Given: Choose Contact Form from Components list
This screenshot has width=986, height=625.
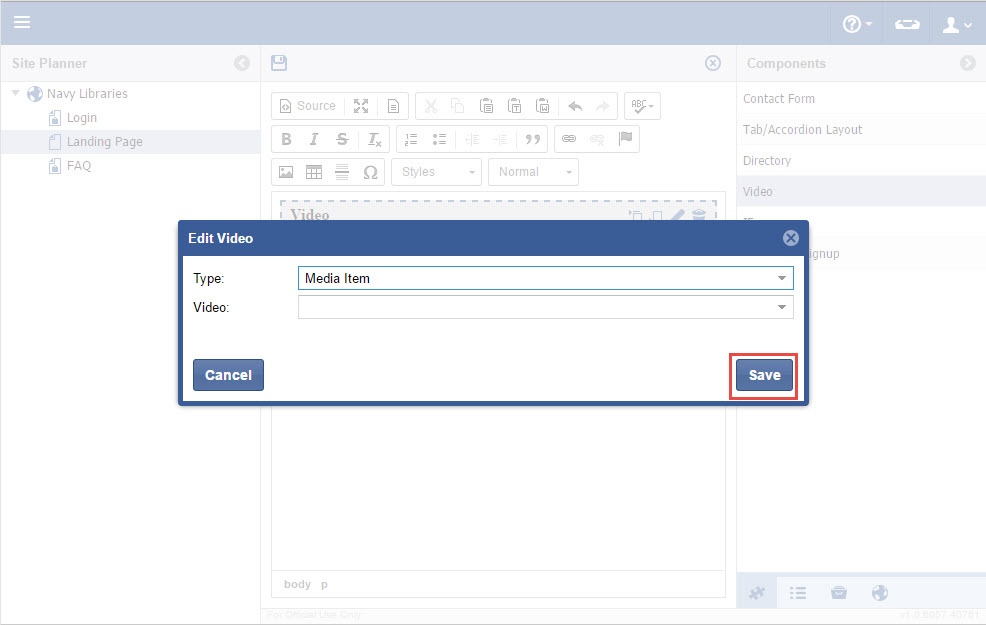Looking at the screenshot, I should (779, 99).
